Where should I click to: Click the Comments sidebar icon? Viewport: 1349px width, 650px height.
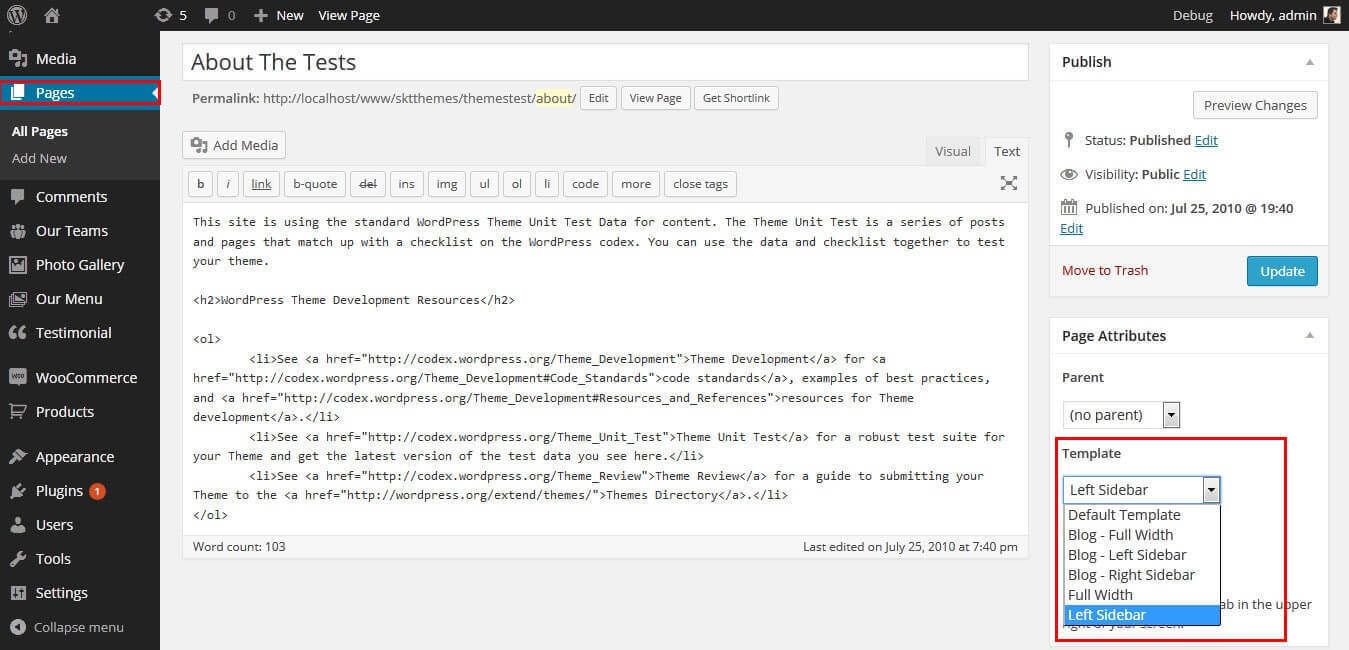pos(17,197)
